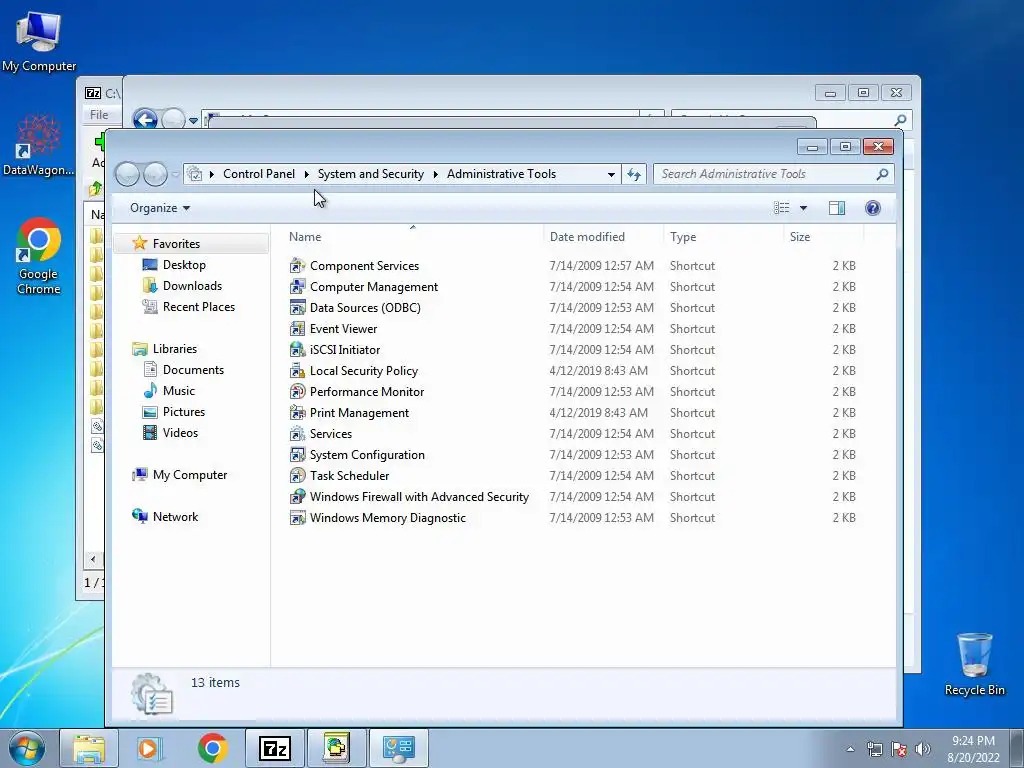Open Recent Places in navigation pane

[x=199, y=306]
